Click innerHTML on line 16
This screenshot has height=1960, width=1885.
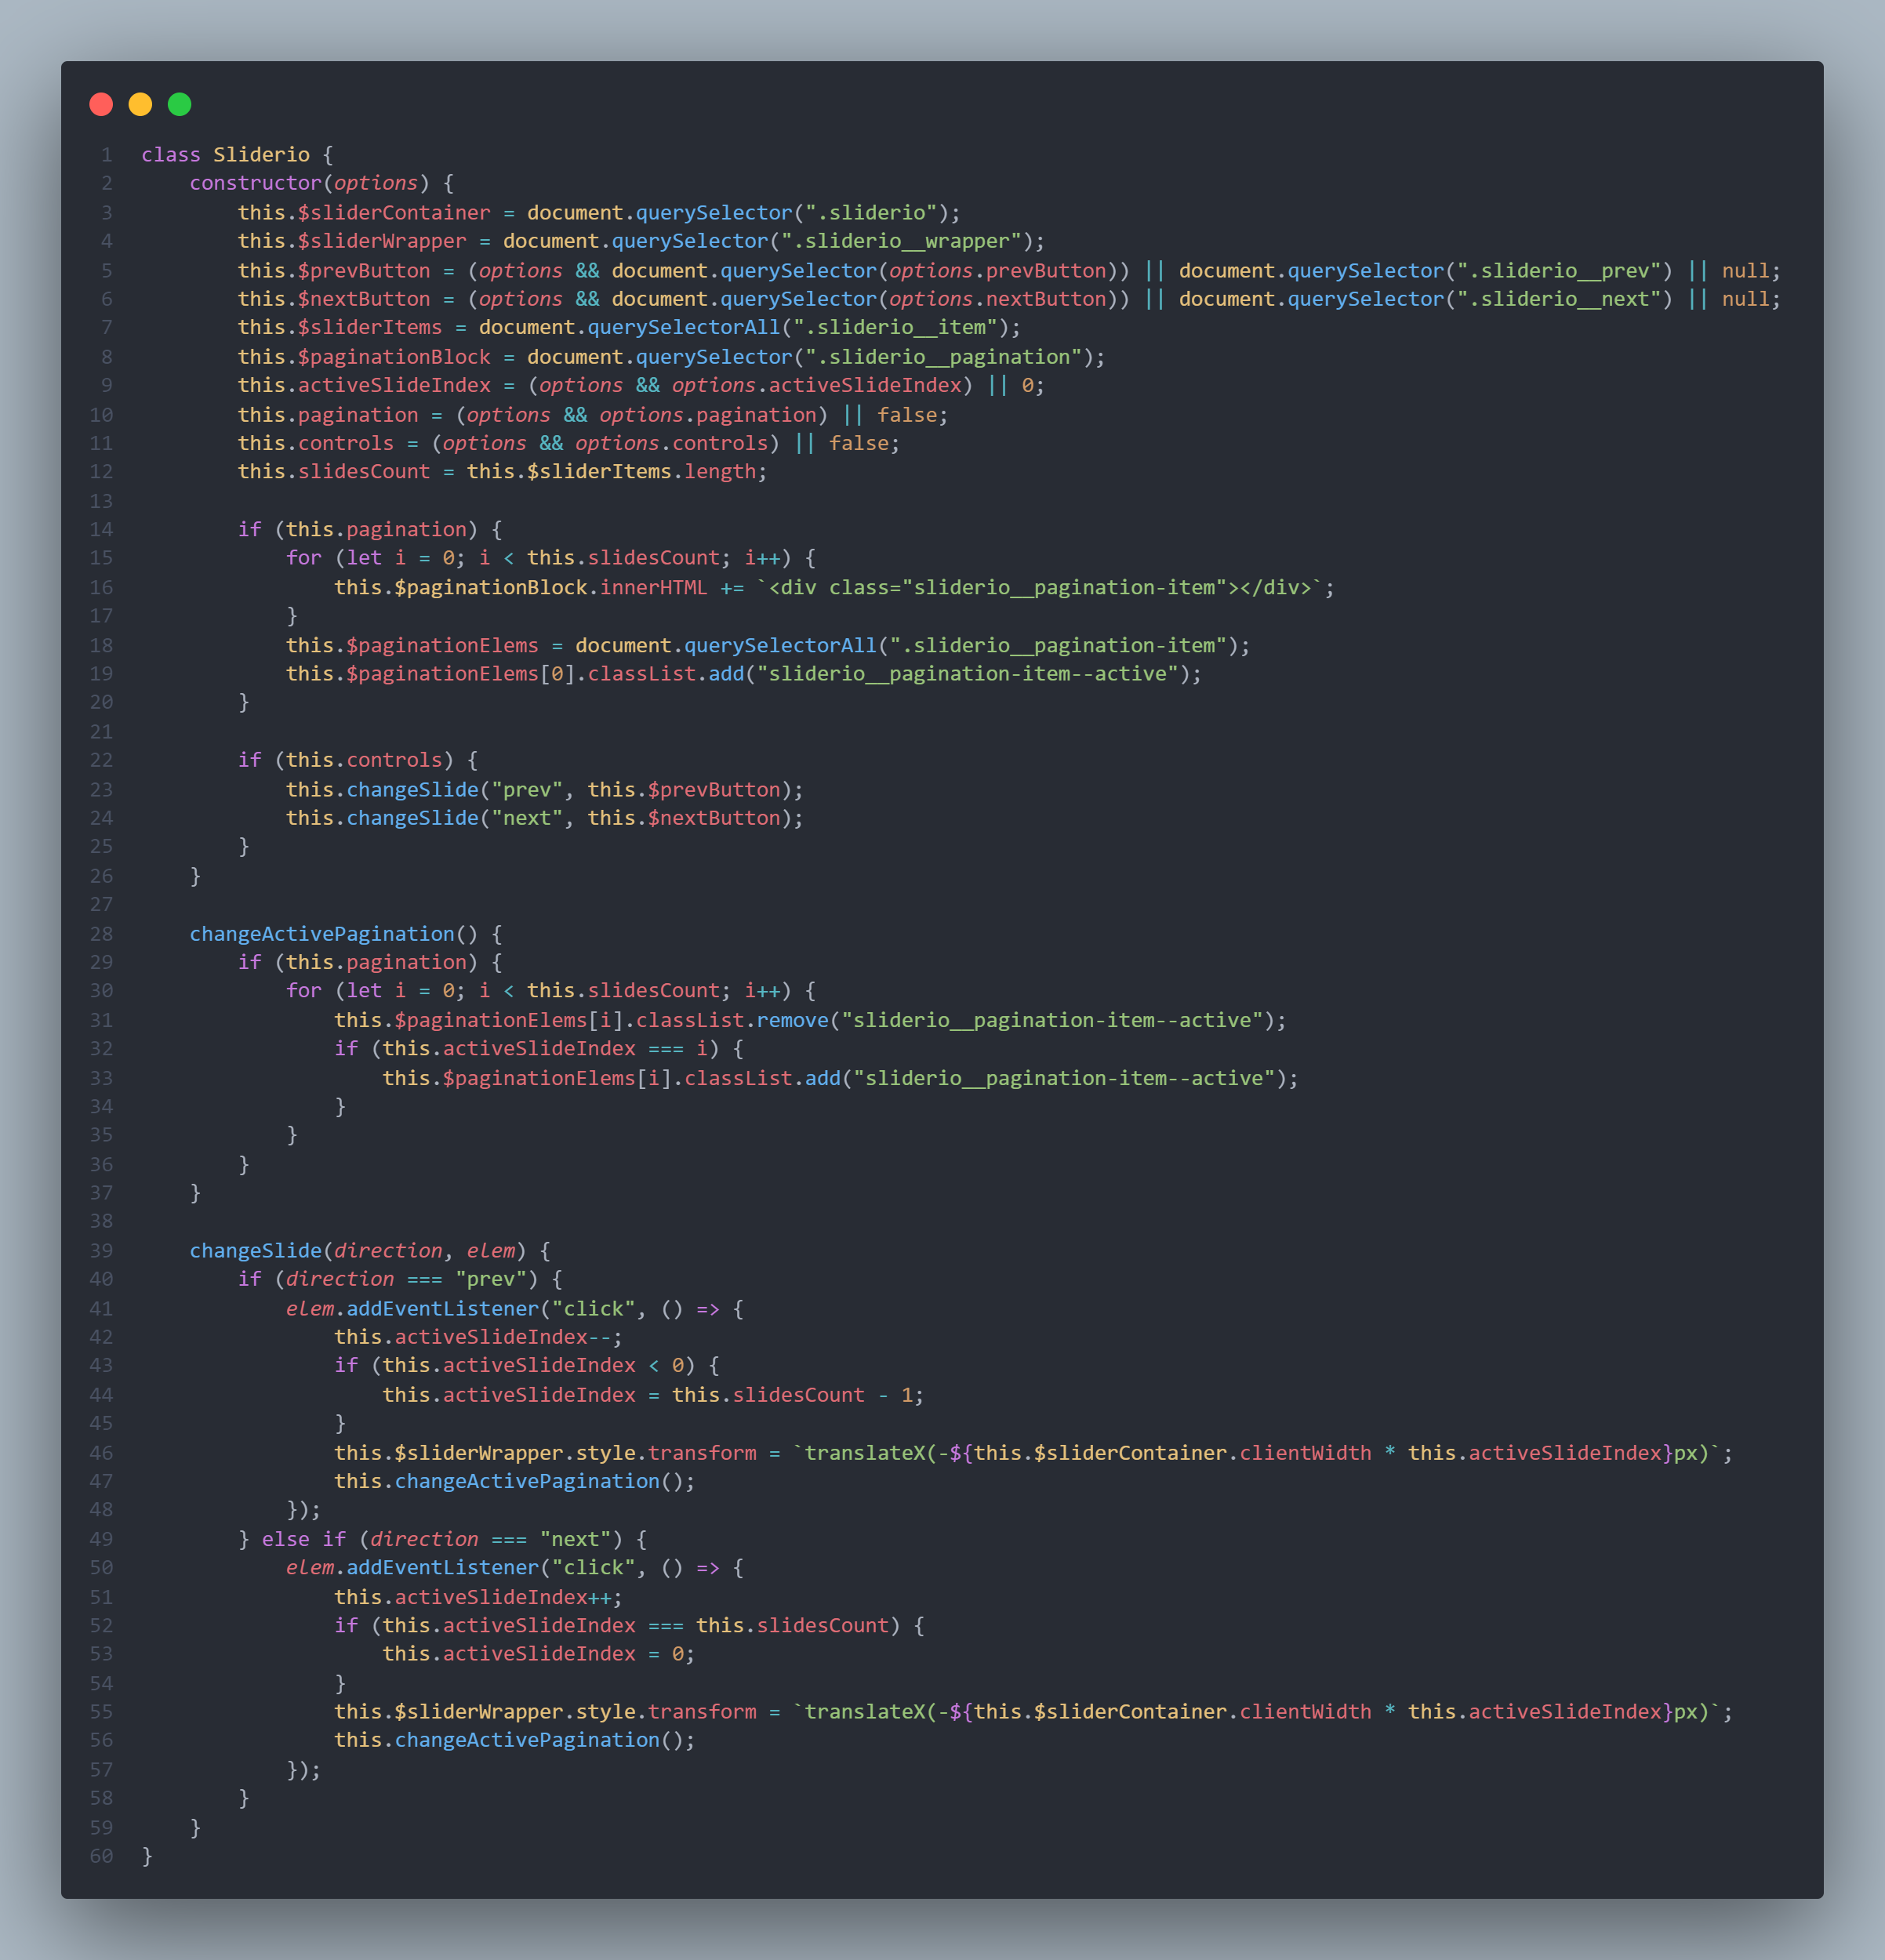tap(653, 587)
